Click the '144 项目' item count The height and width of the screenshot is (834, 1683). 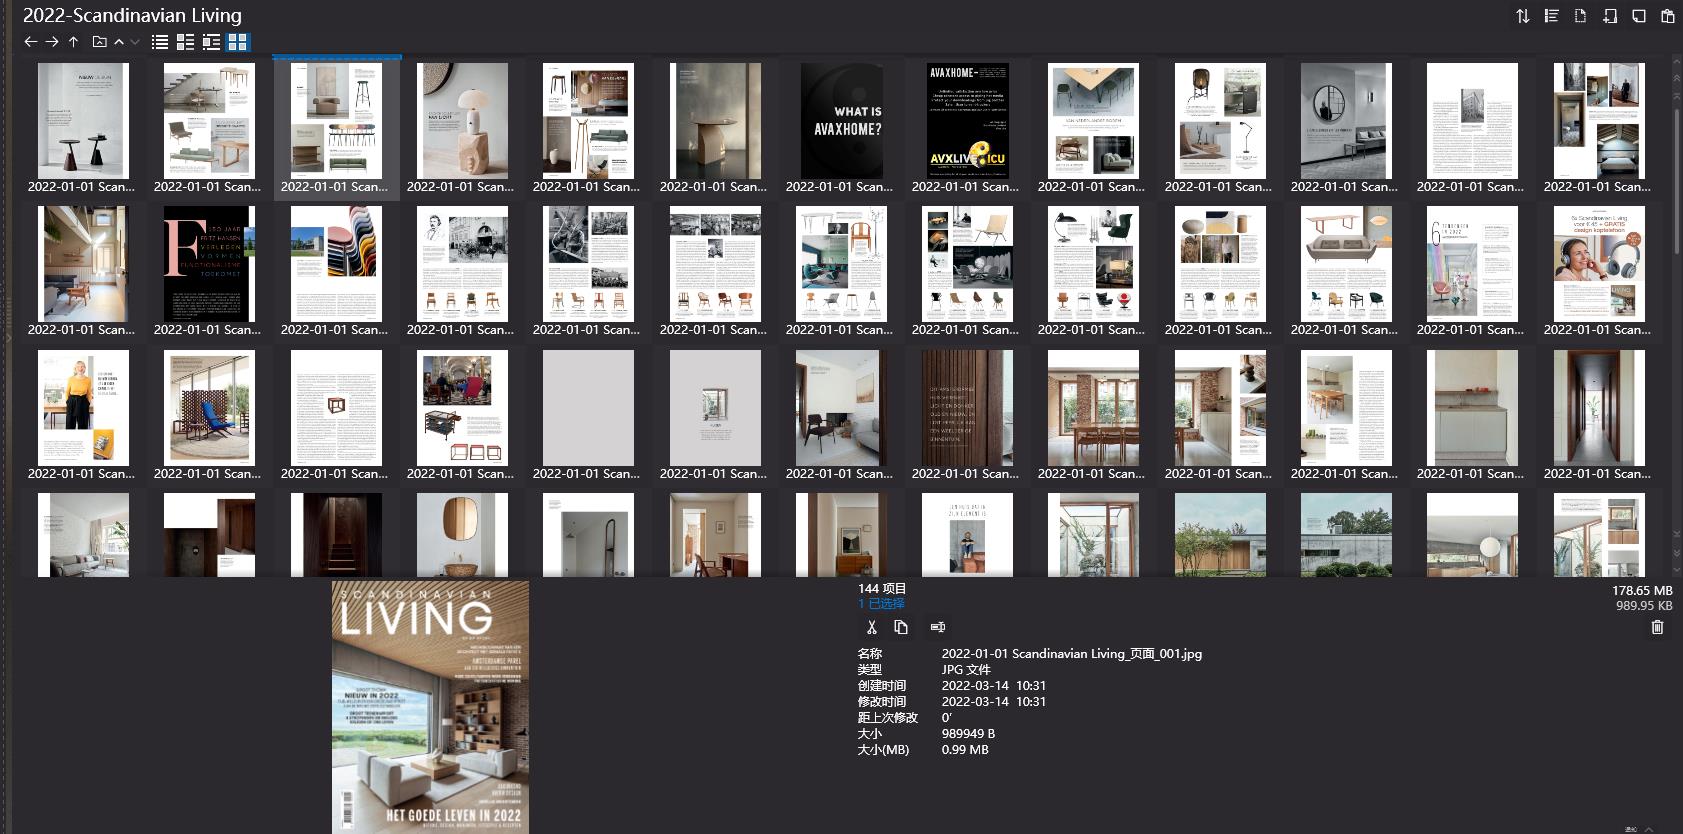click(882, 588)
